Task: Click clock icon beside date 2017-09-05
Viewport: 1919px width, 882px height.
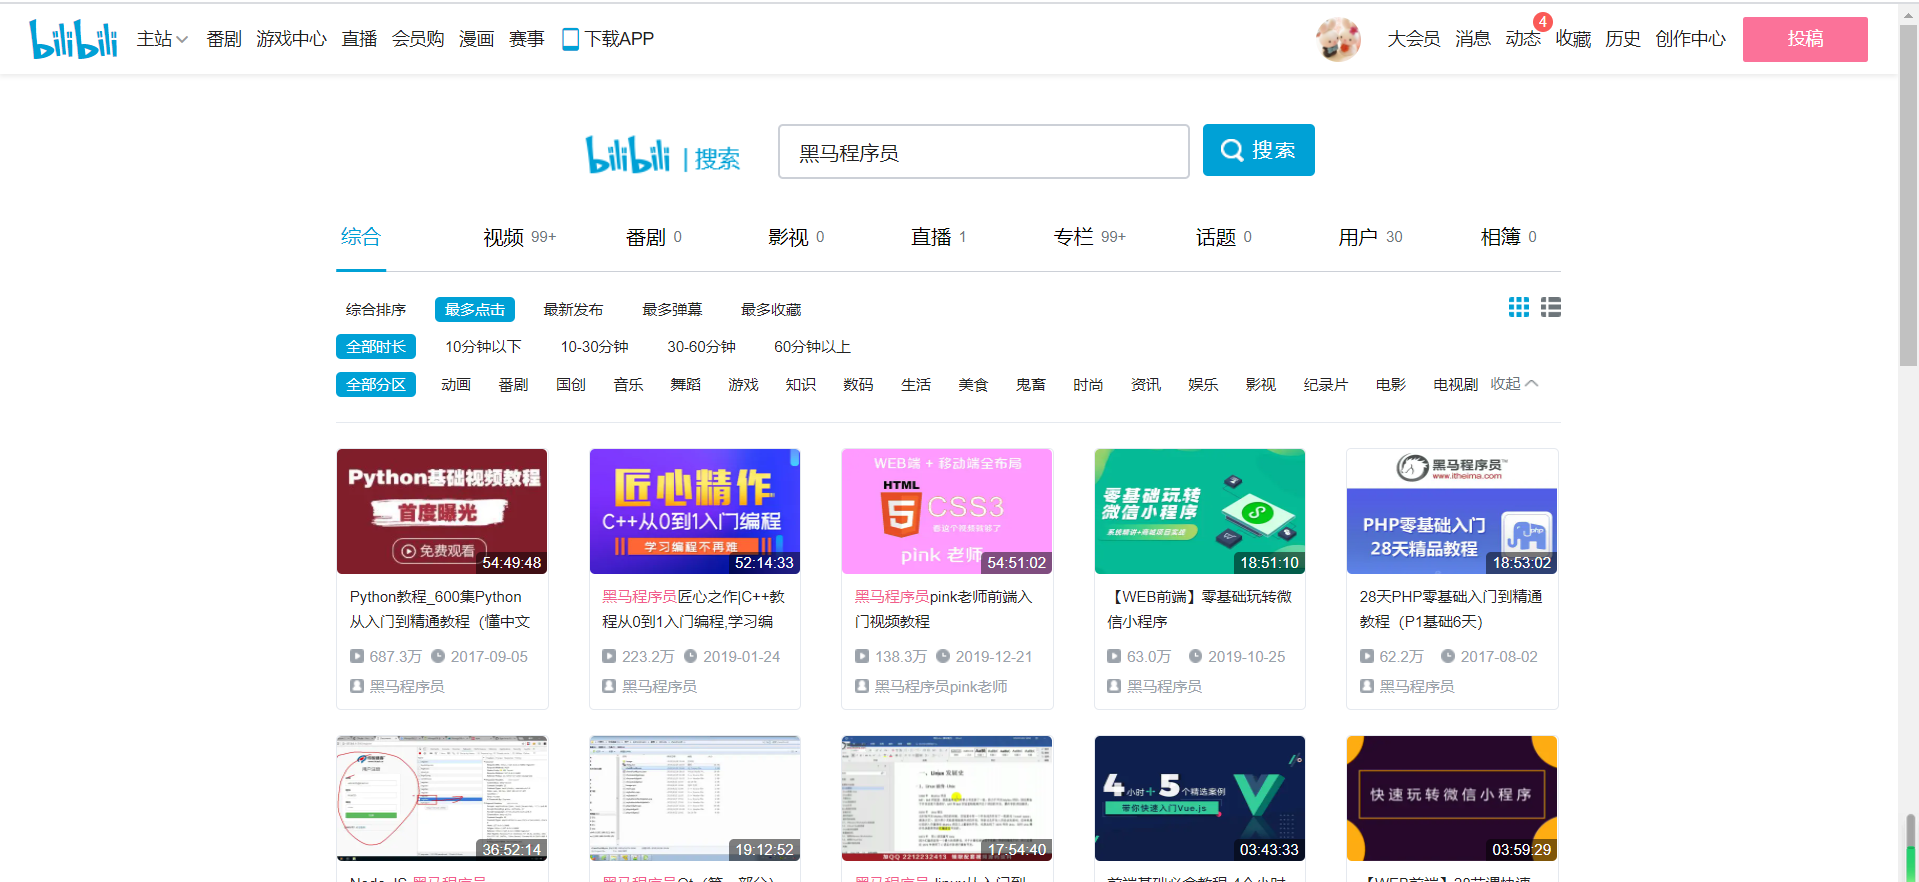Action: click(438, 656)
